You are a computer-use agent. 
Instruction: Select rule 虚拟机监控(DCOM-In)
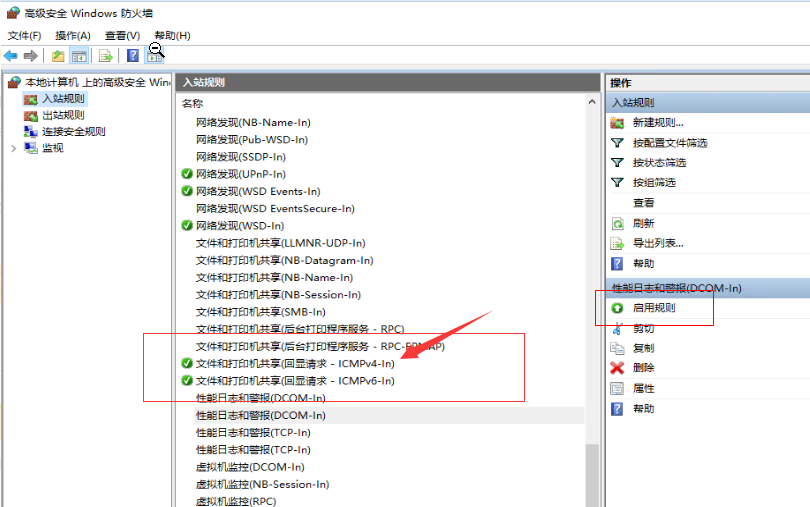250,467
